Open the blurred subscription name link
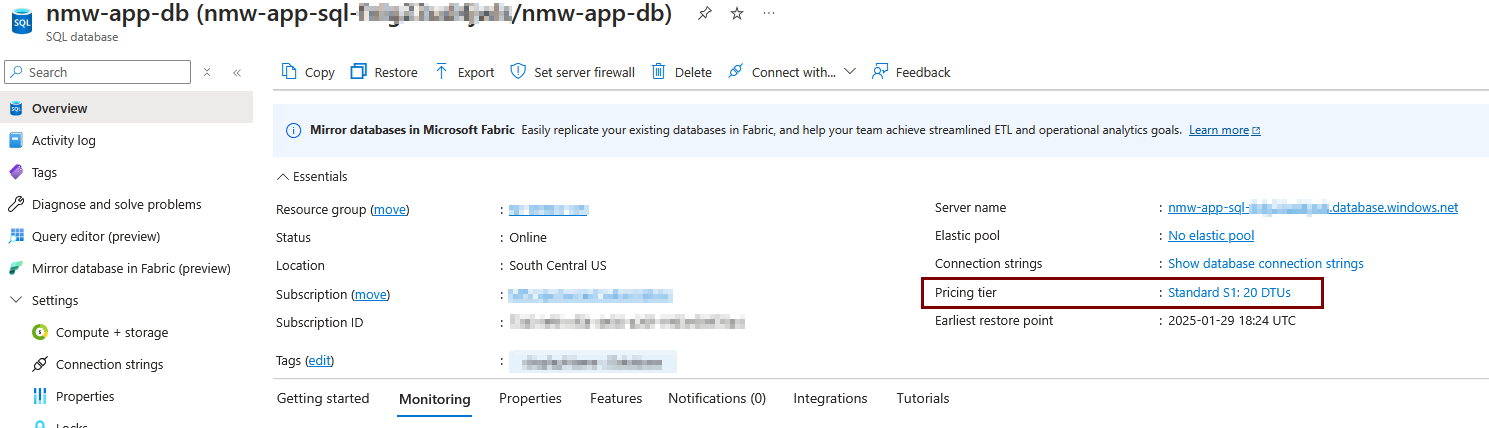 (x=590, y=295)
